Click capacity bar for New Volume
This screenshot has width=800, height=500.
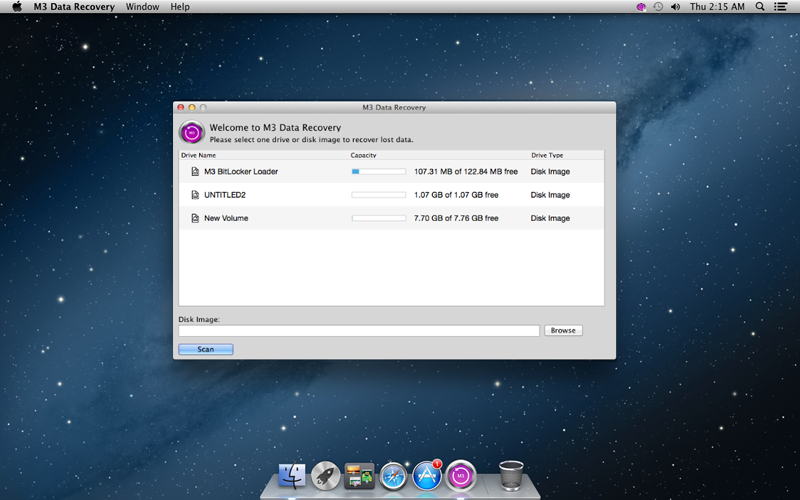point(379,218)
